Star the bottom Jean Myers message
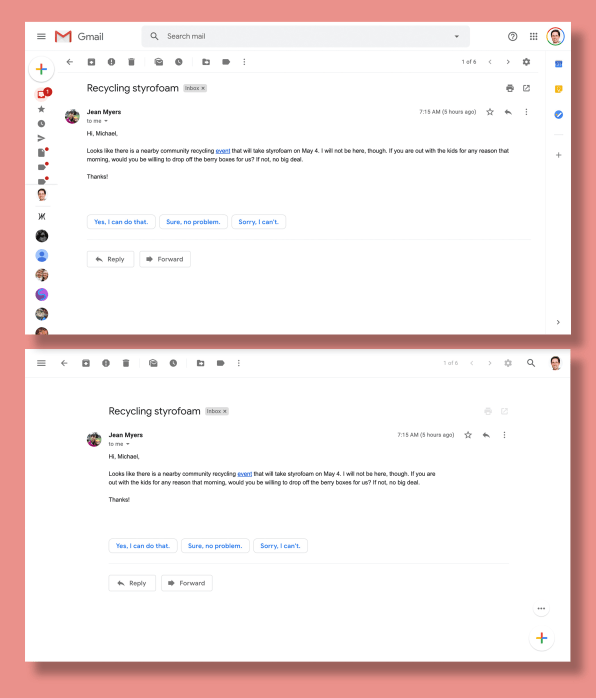This screenshot has height=698, width=596. pyautogui.click(x=468, y=435)
